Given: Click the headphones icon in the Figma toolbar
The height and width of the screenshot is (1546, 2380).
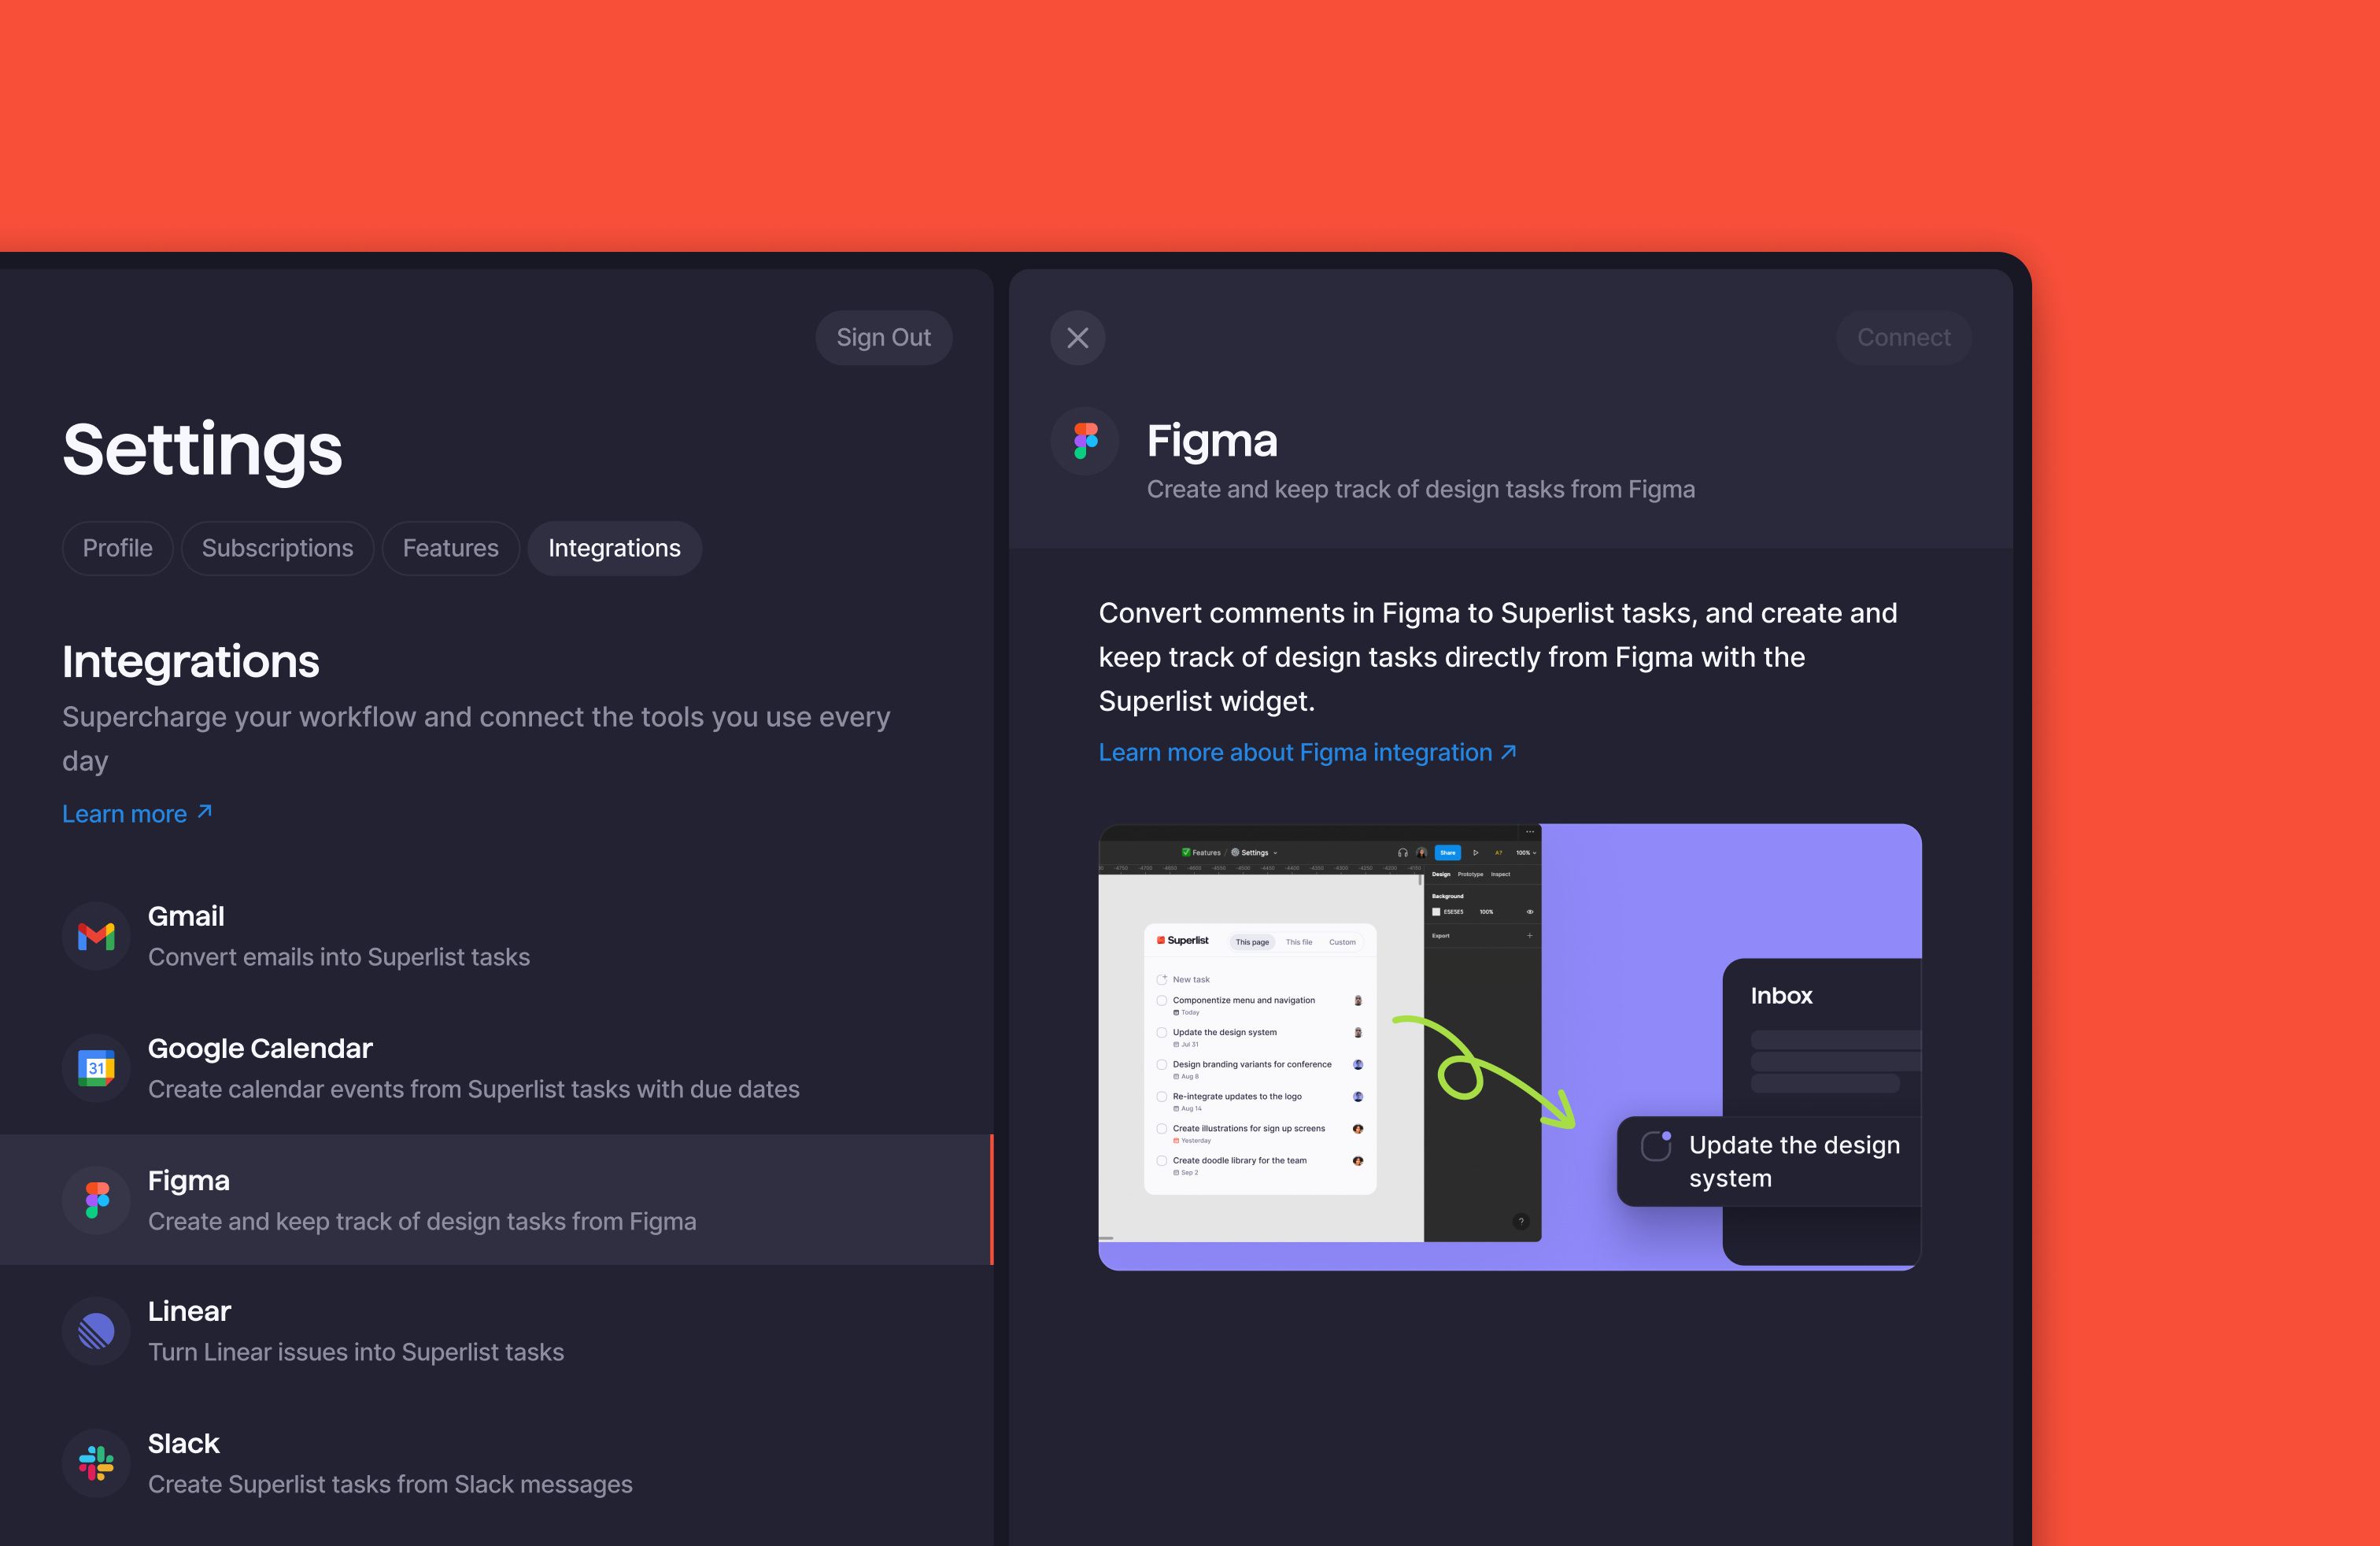Looking at the screenshot, I should coord(1403,853).
